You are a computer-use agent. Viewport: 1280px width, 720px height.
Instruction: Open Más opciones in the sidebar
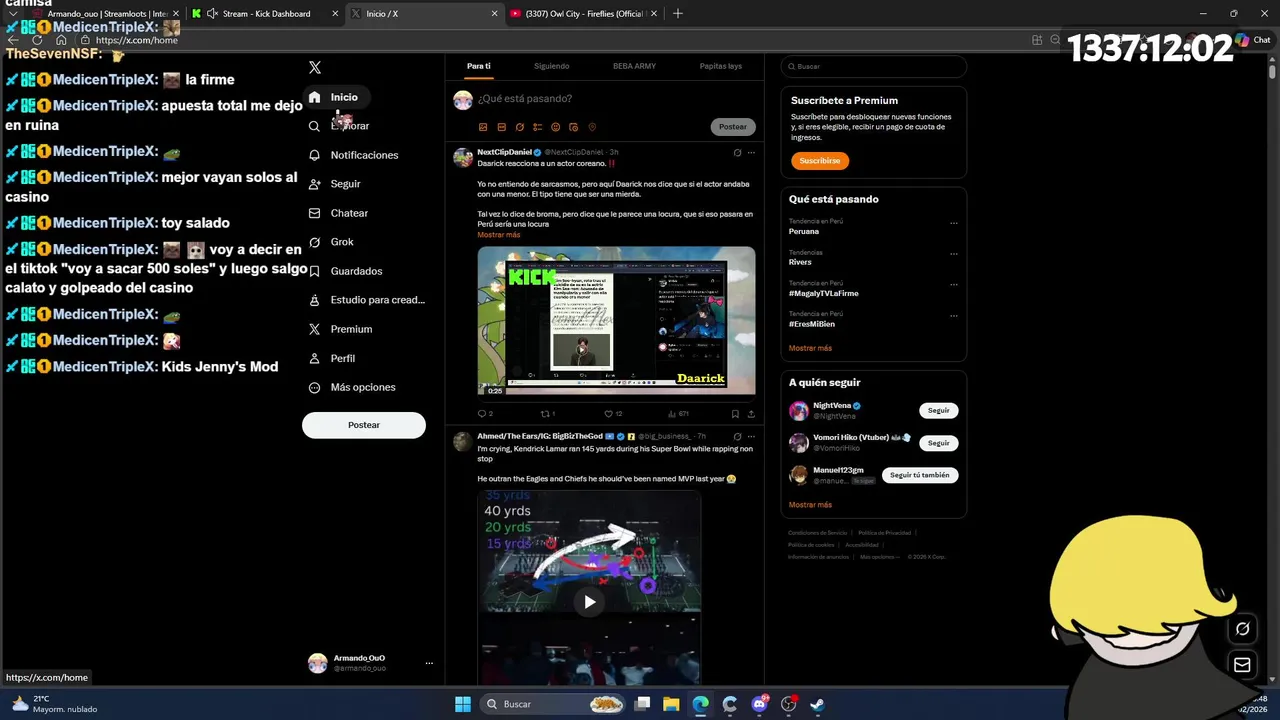(x=363, y=387)
